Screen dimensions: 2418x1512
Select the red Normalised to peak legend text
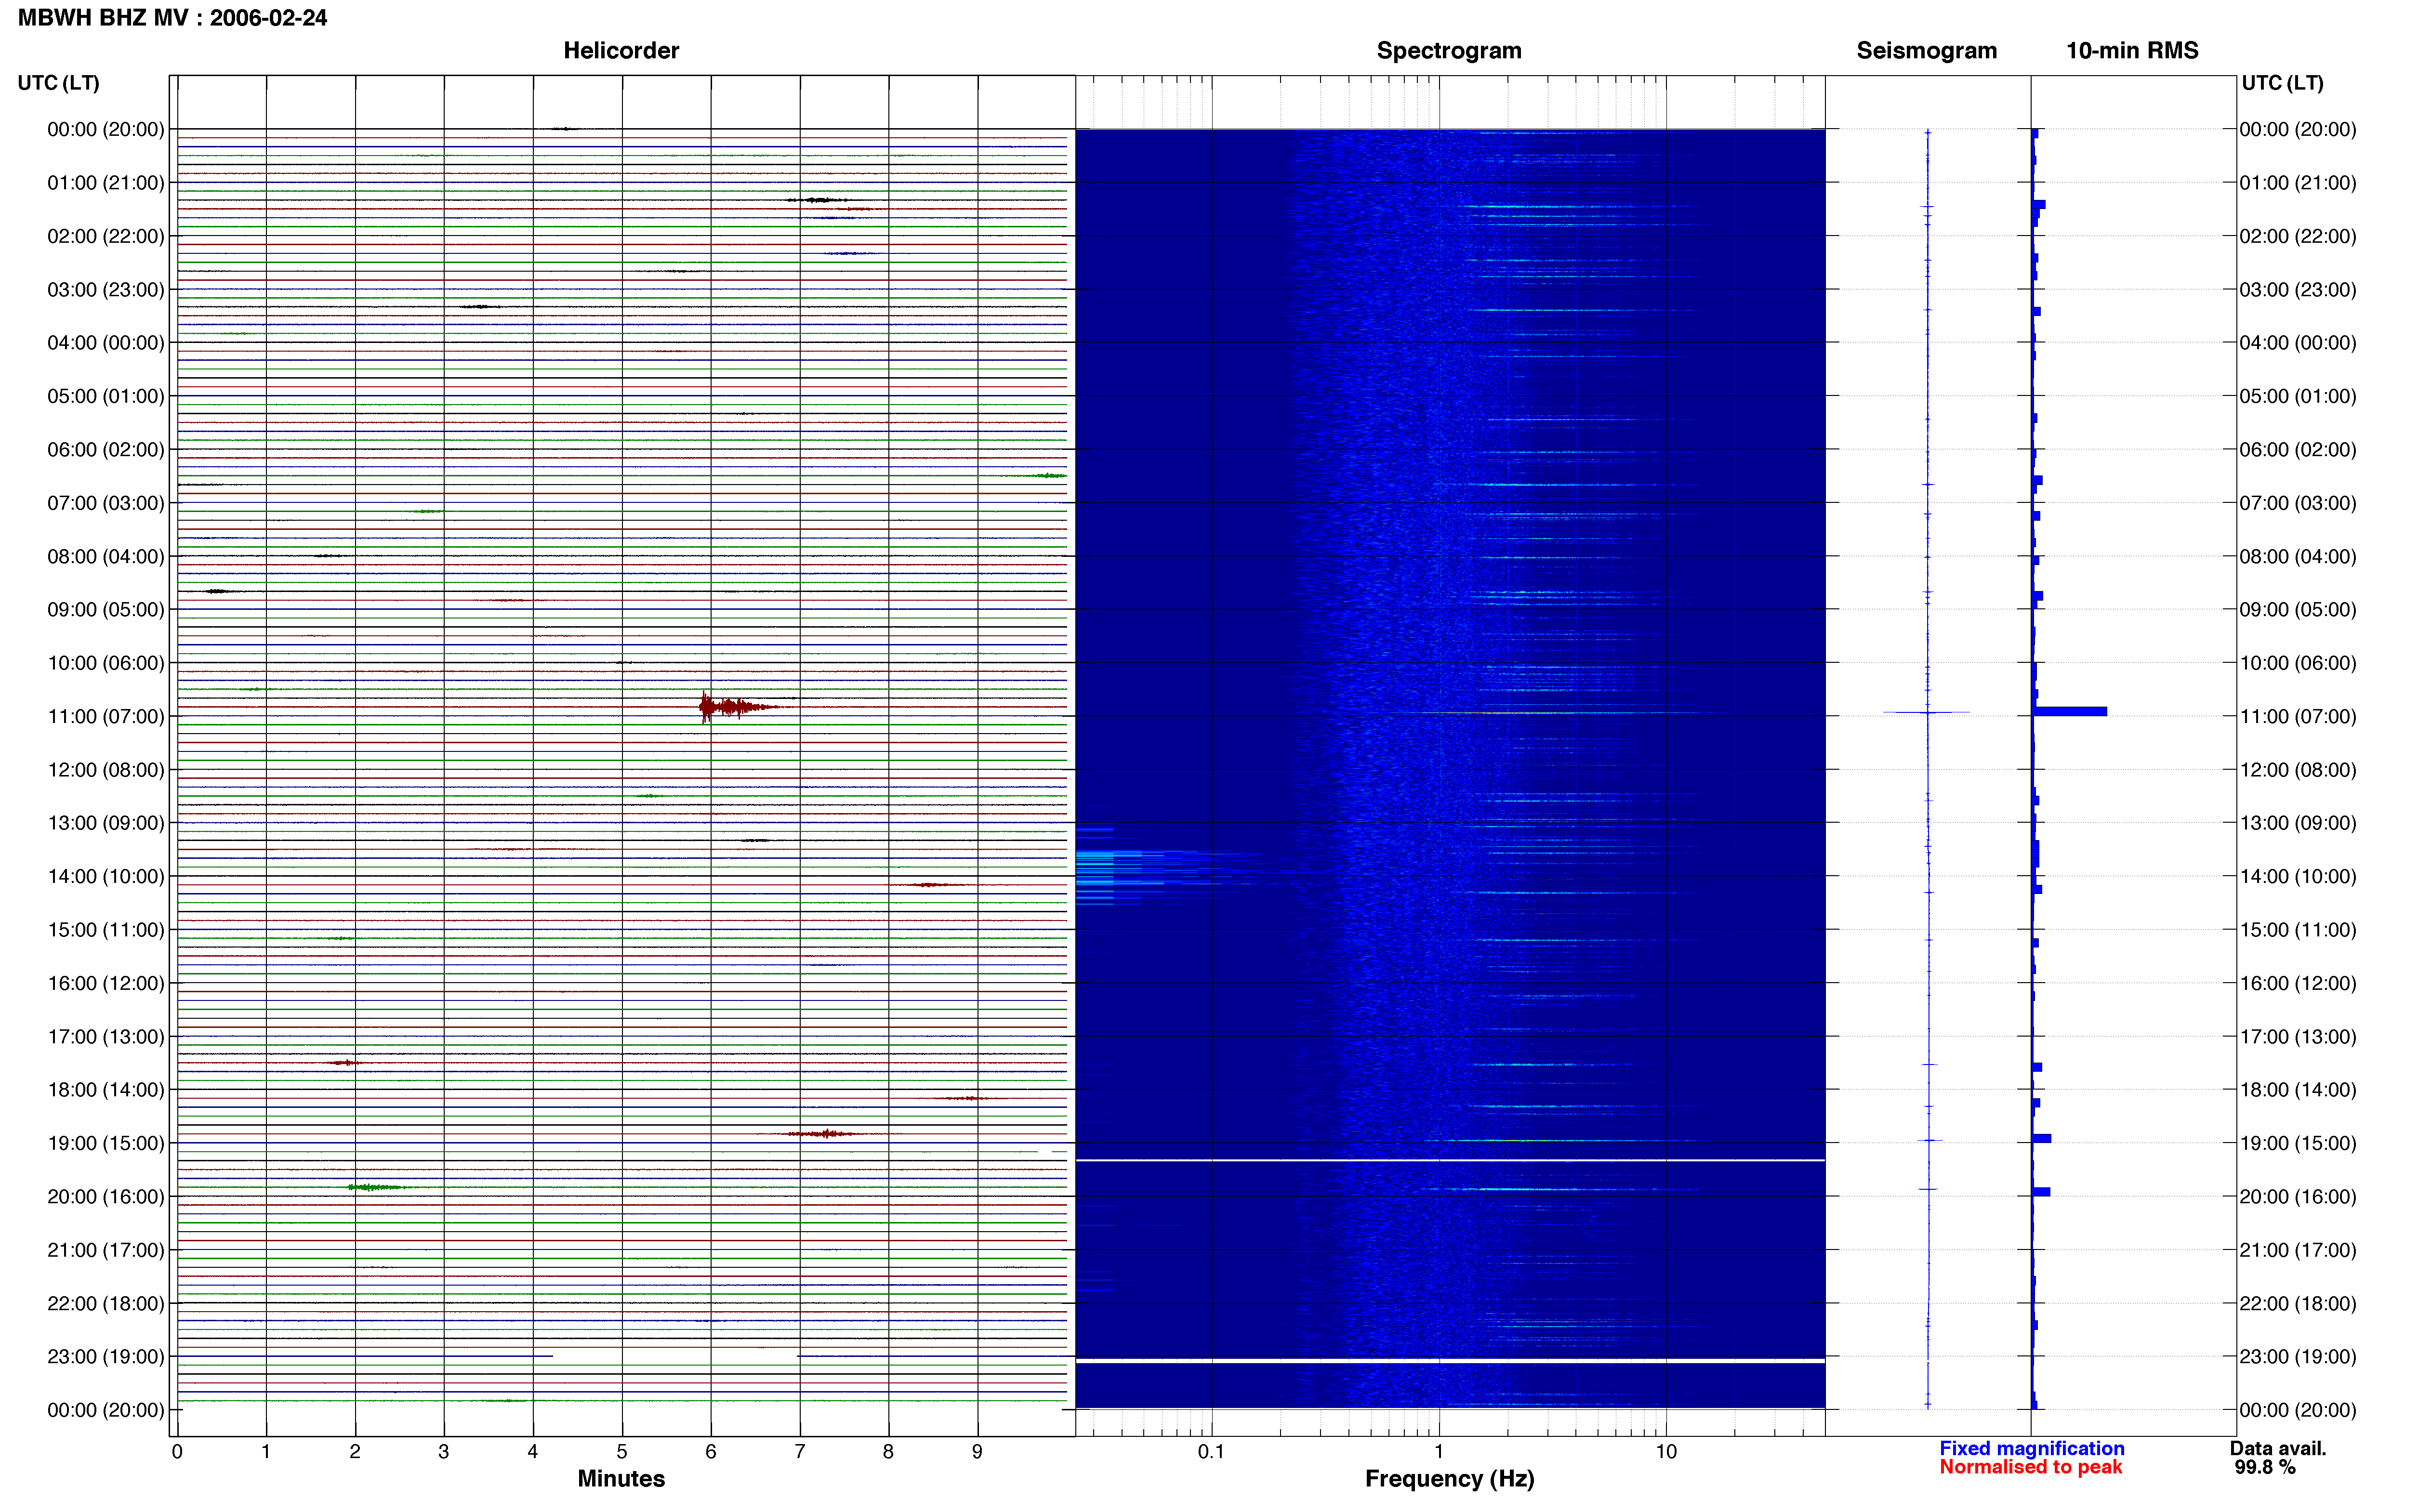[2030, 1467]
